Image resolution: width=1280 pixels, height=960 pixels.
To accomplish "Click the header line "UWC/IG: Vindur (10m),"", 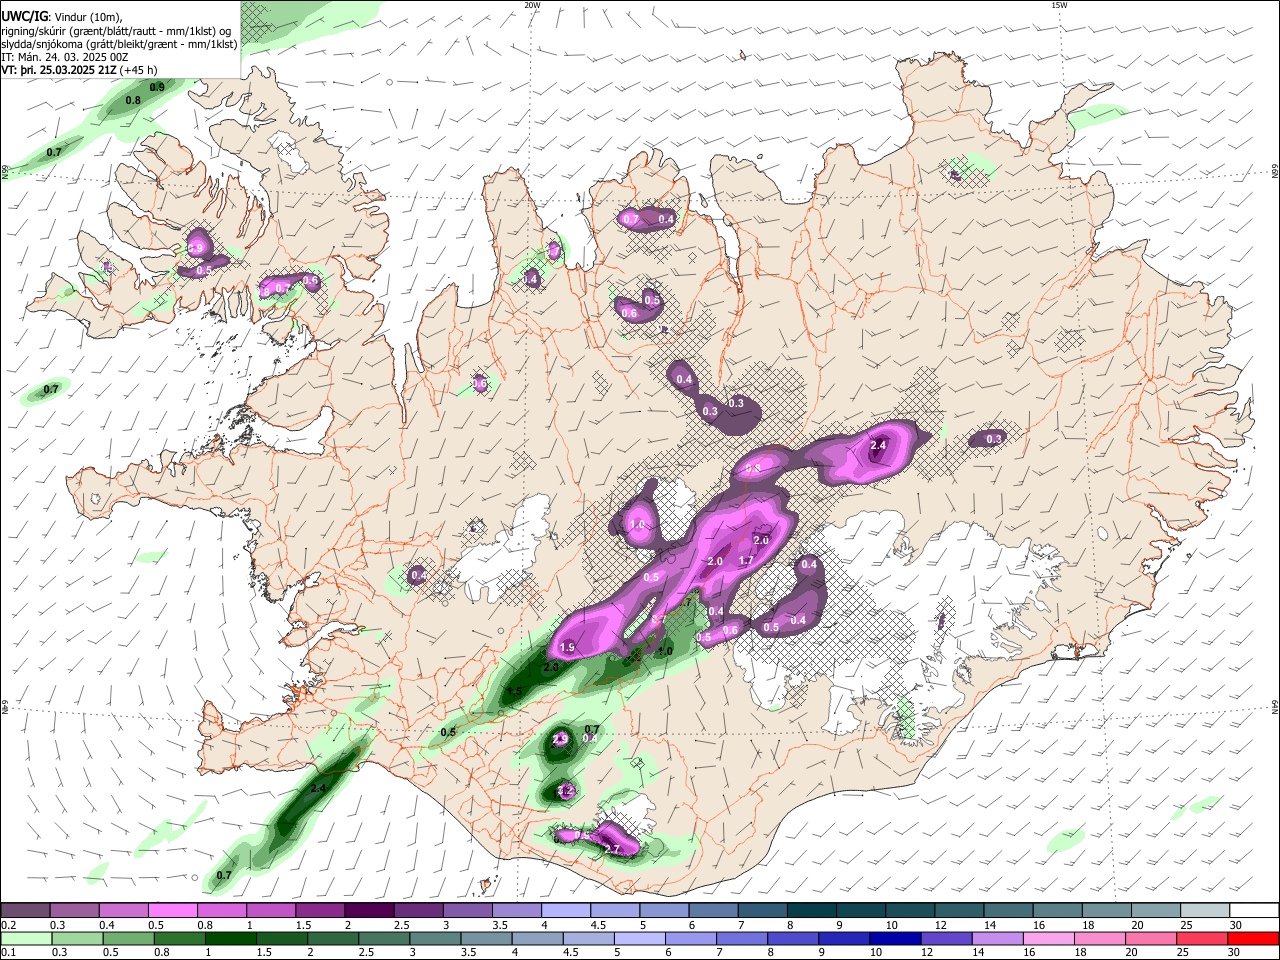I will coord(61,15).
